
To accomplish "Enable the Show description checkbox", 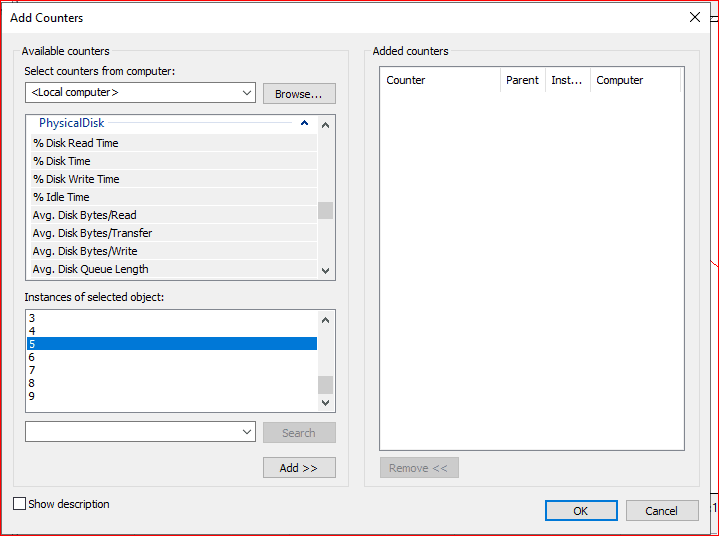I will tap(19, 504).
